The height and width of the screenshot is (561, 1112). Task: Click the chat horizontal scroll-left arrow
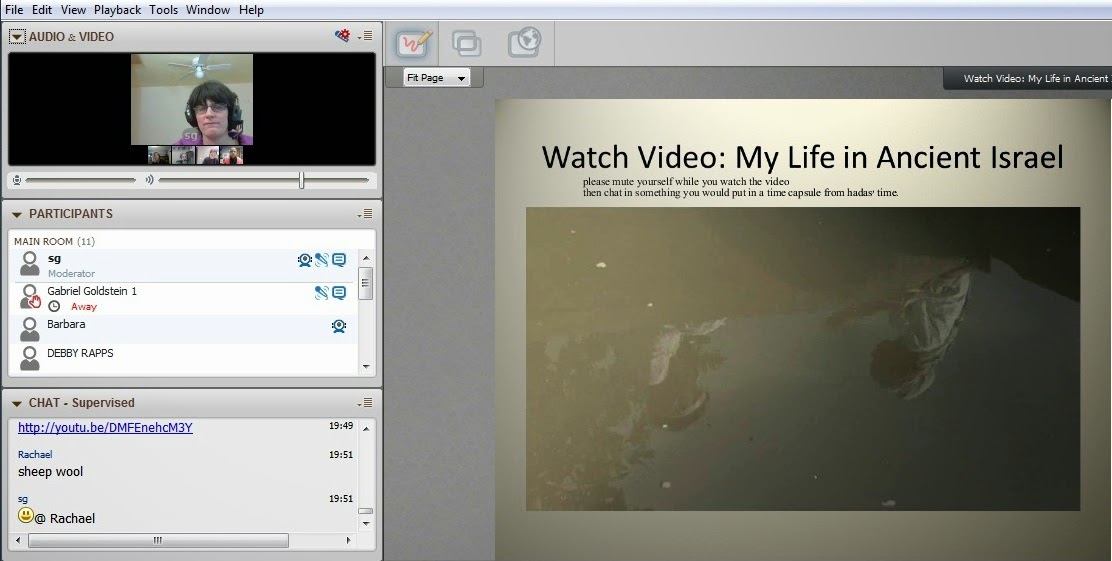tap(20, 540)
